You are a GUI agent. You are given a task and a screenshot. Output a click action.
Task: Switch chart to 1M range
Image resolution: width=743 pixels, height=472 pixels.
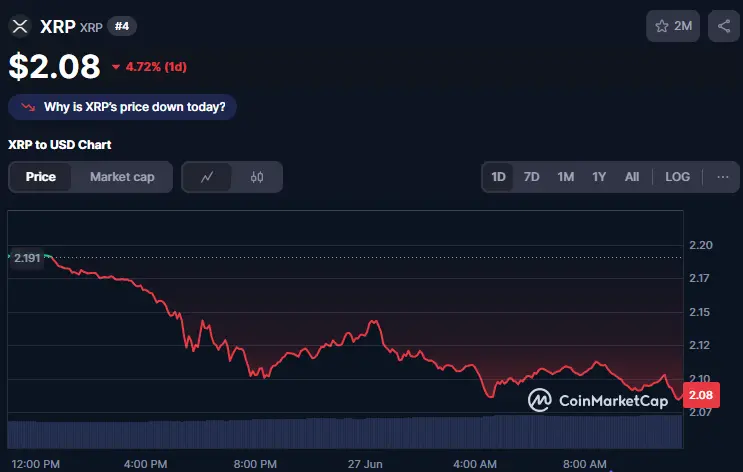(565, 177)
